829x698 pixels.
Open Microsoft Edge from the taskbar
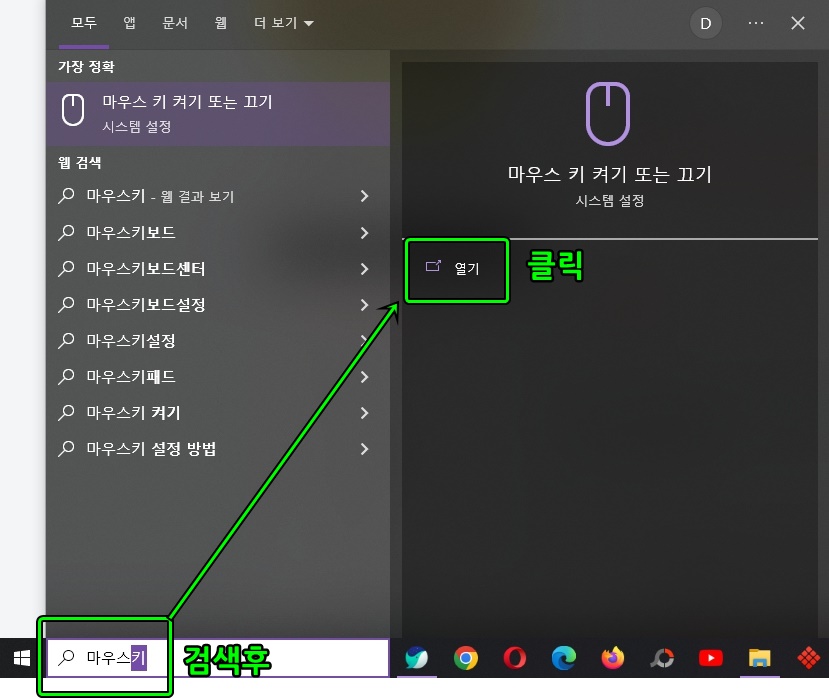(563, 658)
